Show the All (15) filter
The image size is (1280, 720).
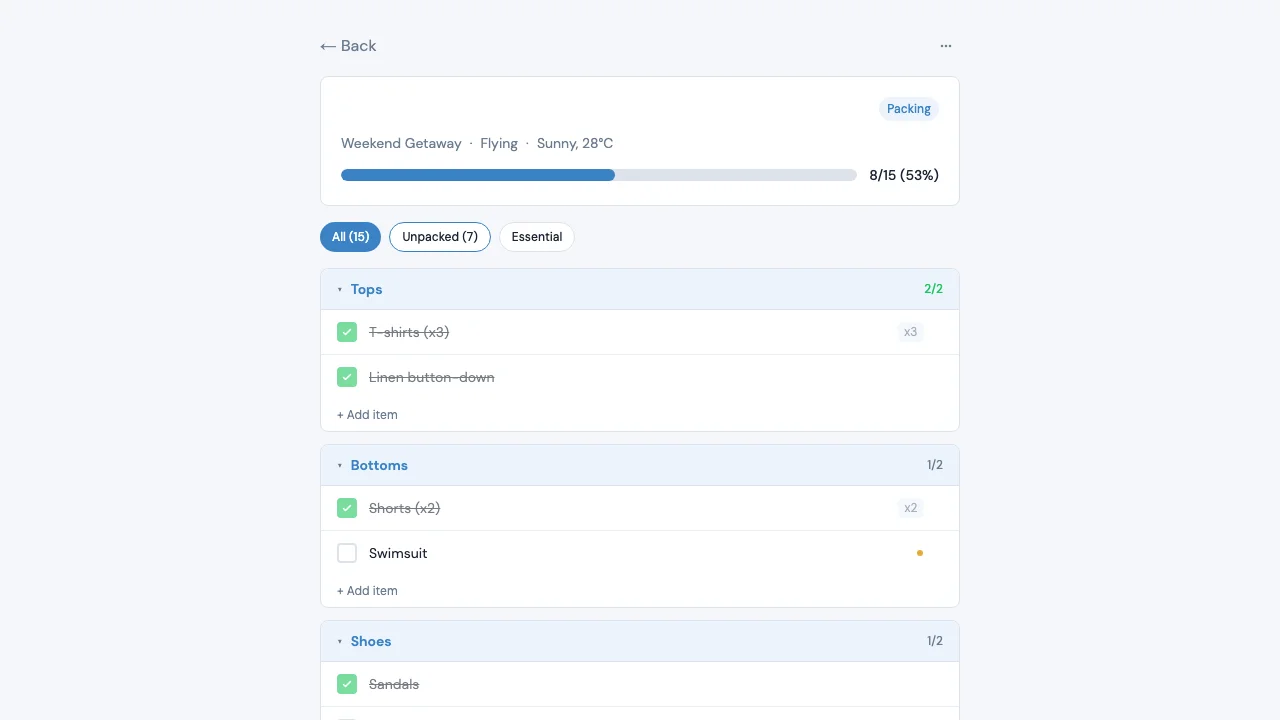click(350, 237)
